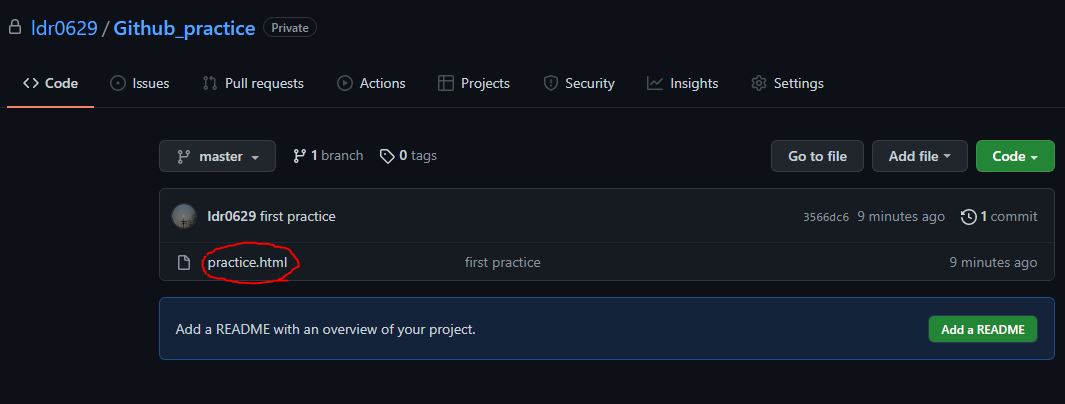1065x404 pixels.
Task: Click 9 minutes ago beside commit hash
Action: [901, 217]
